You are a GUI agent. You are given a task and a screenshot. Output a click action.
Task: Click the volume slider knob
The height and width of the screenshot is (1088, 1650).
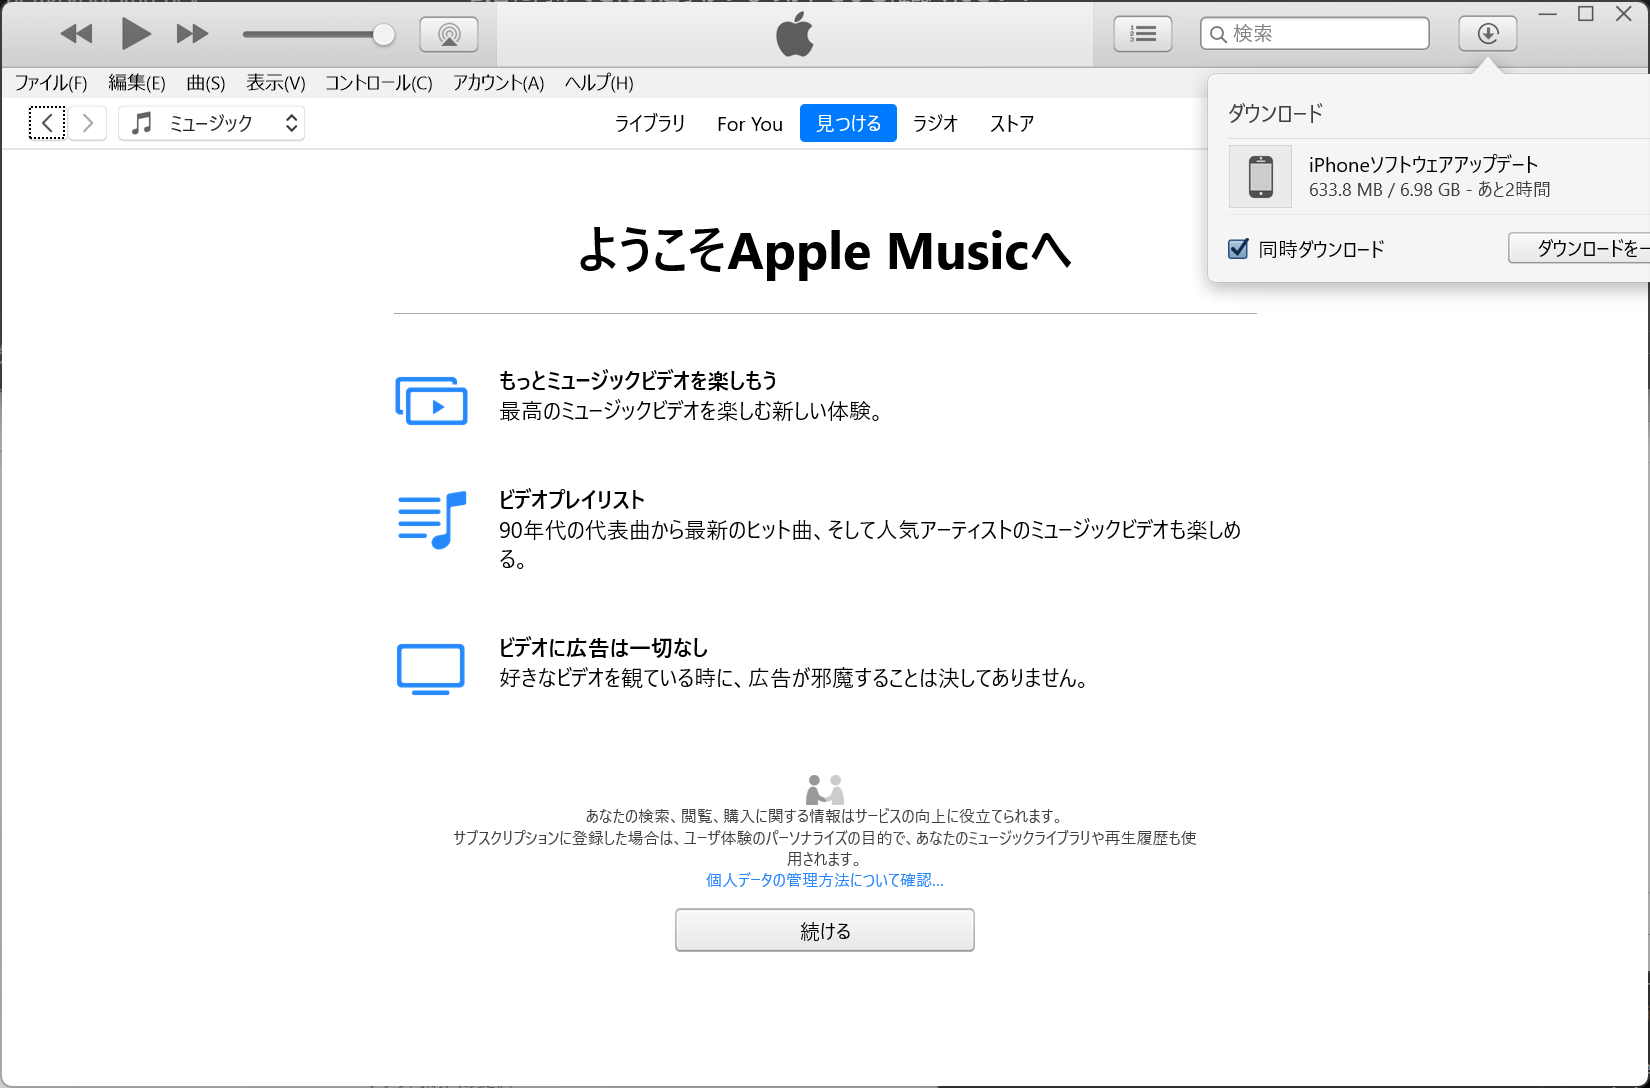tap(383, 35)
